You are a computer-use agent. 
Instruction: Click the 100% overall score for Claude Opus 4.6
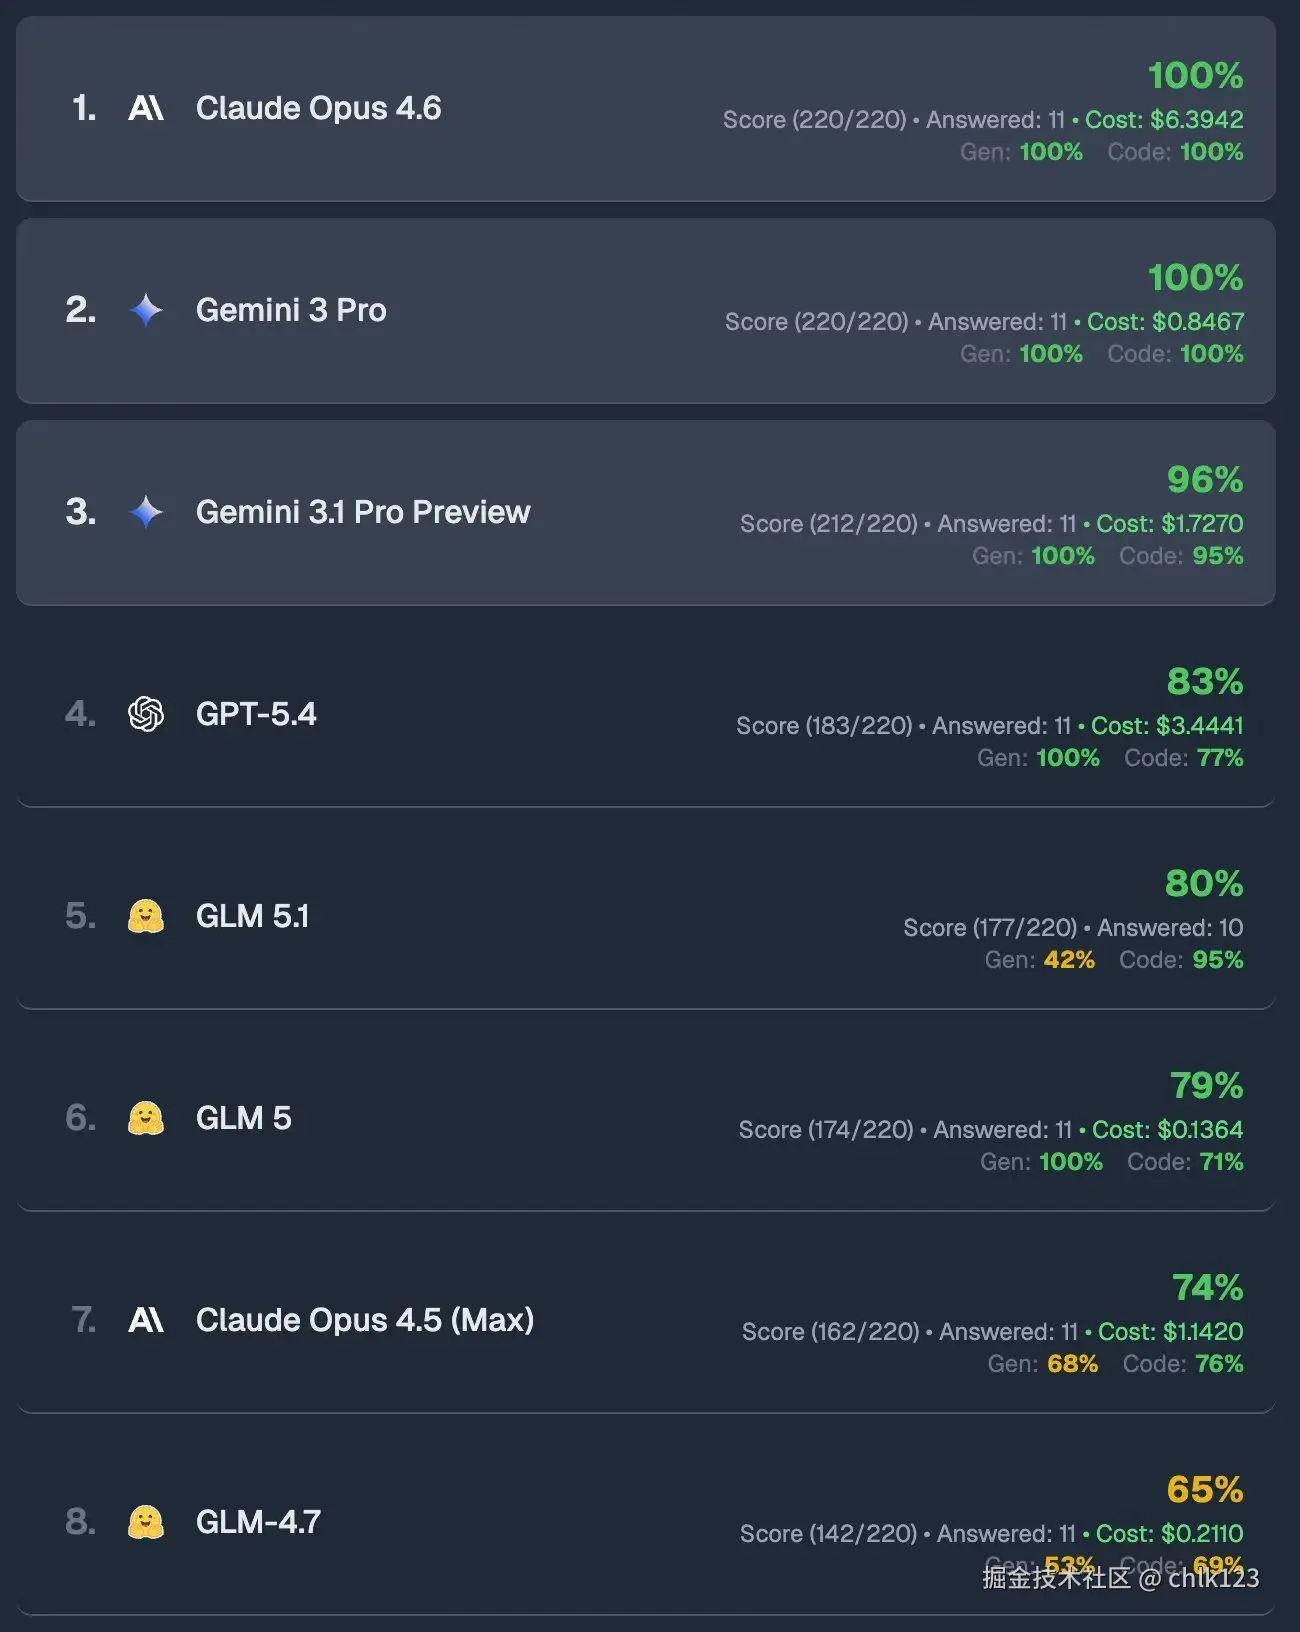(x=1195, y=75)
